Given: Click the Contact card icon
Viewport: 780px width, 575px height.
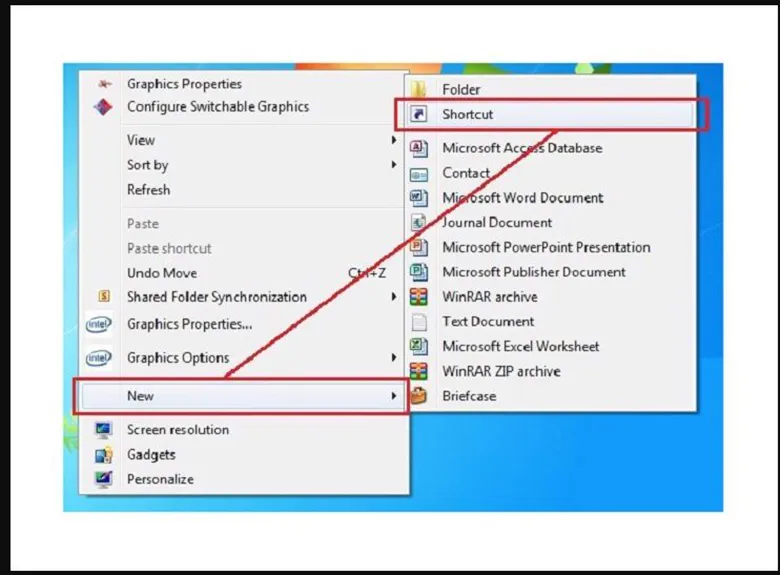Looking at the screenshot, I should click(418, 175).
